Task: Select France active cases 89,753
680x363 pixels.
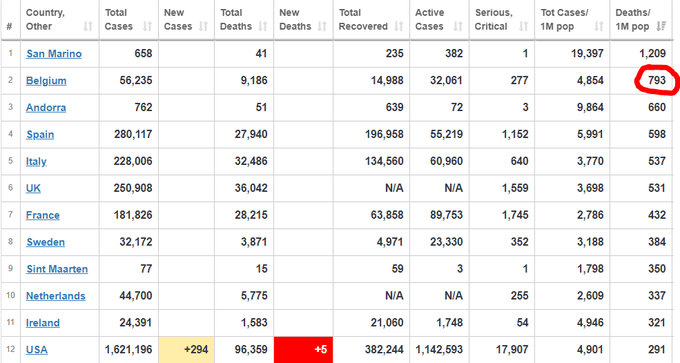Action: pyautogui.click(x=446, y=215)
